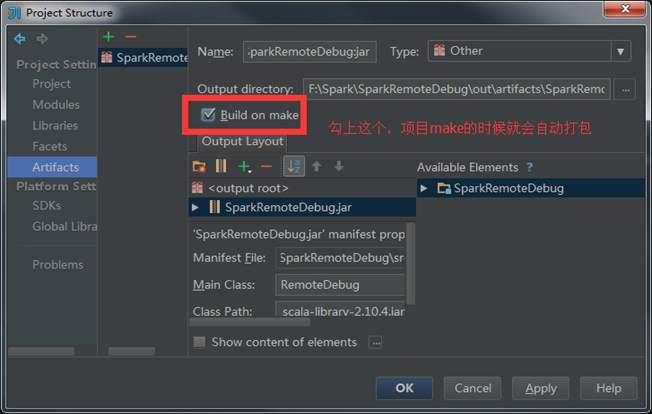The image size is (652, 414).
Task: Click the Name input field
Action: tap(310, 52)
